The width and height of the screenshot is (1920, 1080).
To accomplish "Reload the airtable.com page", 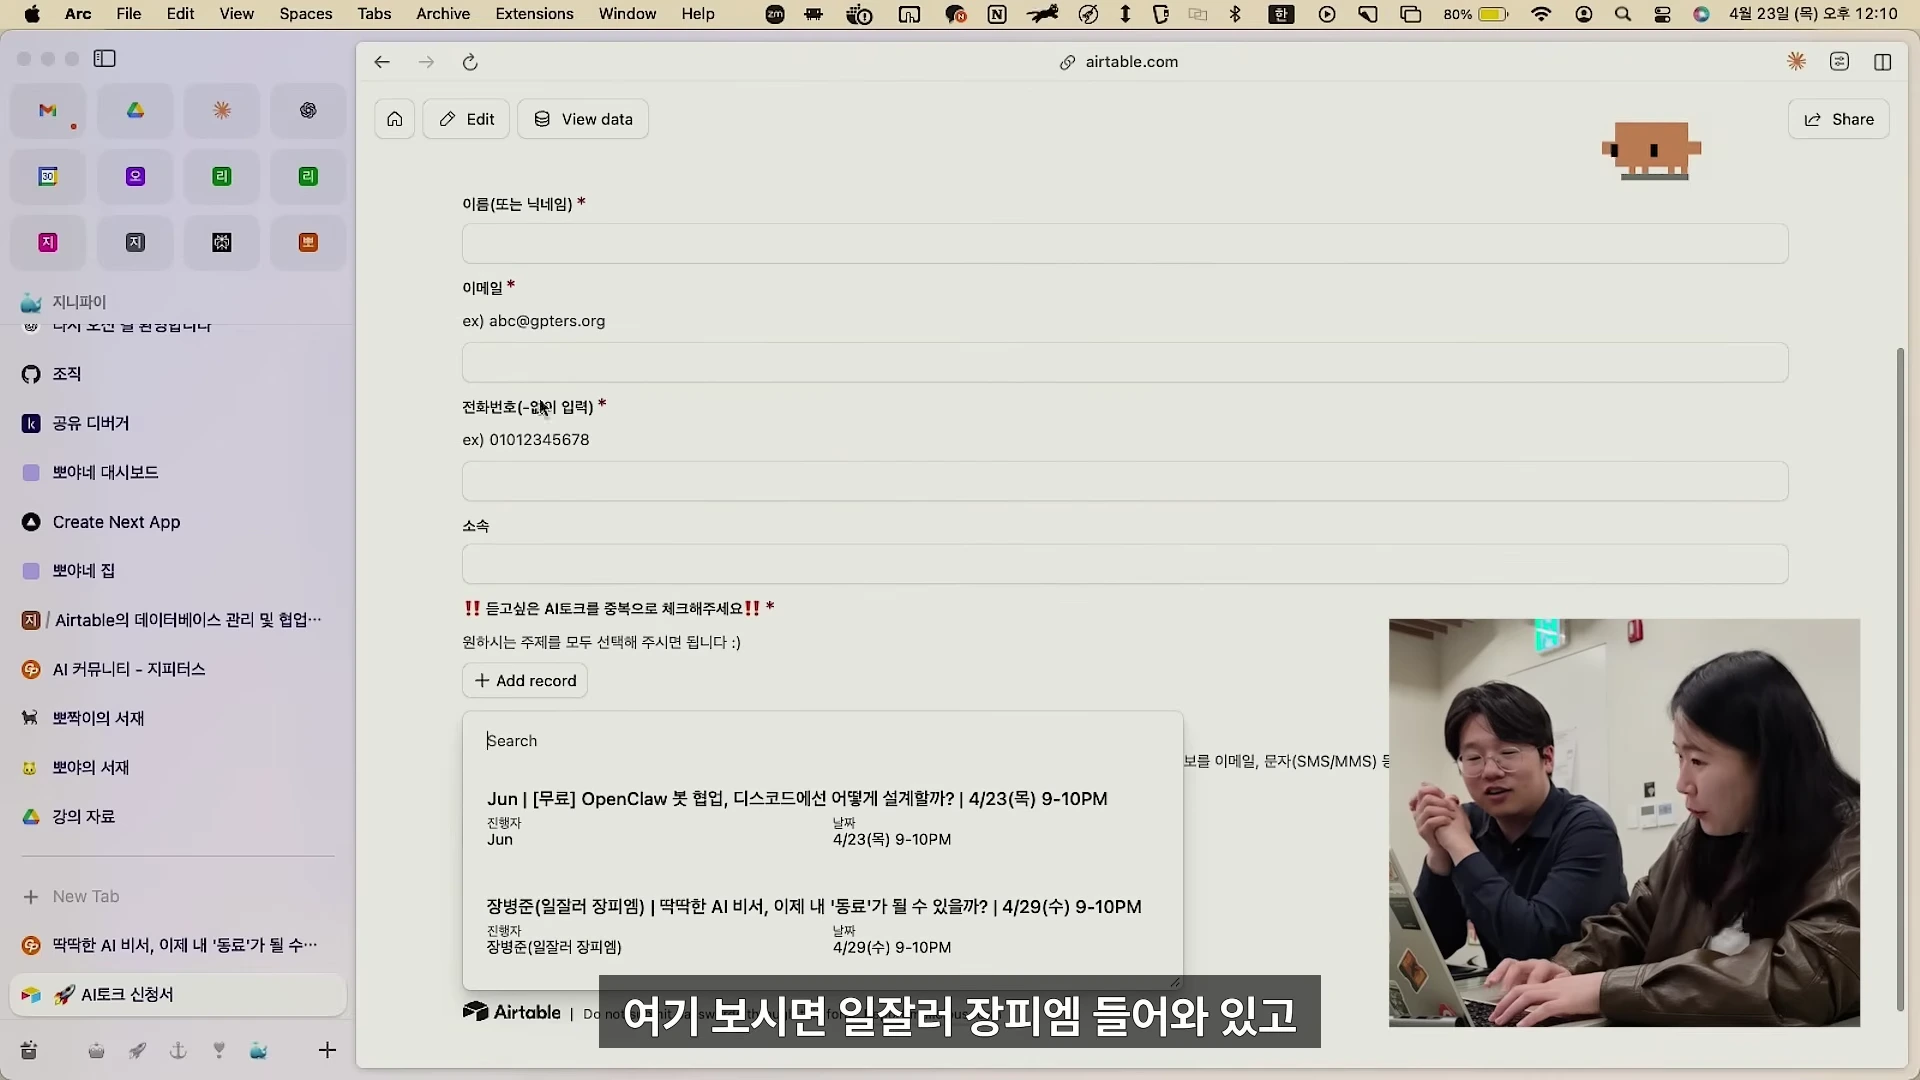I will pyautogui.click(x=470, y=62).
